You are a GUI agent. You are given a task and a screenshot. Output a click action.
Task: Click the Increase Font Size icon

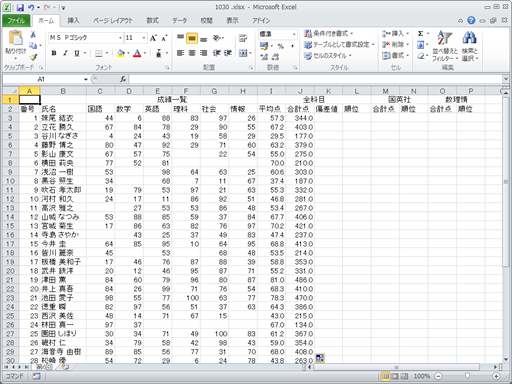[153, 38]
